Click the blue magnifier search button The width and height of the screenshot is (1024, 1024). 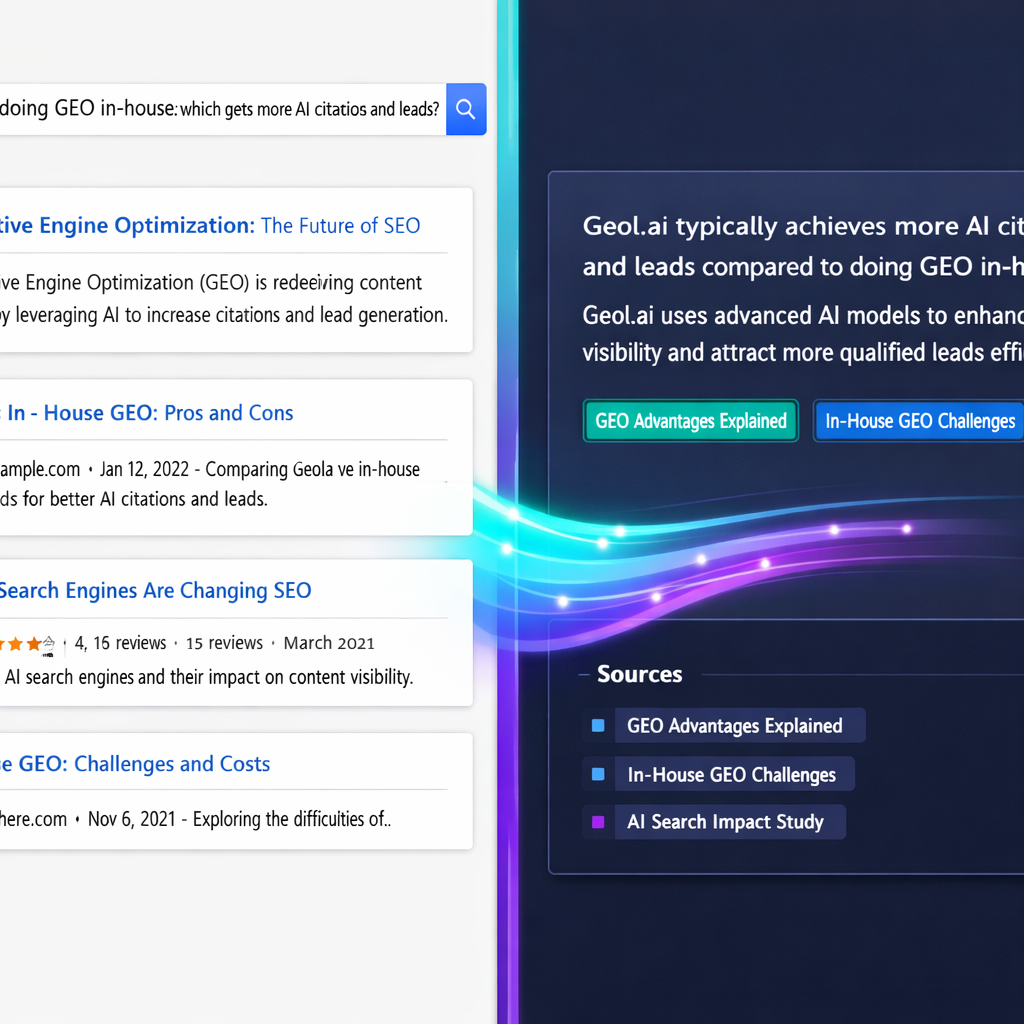(465, 109)
